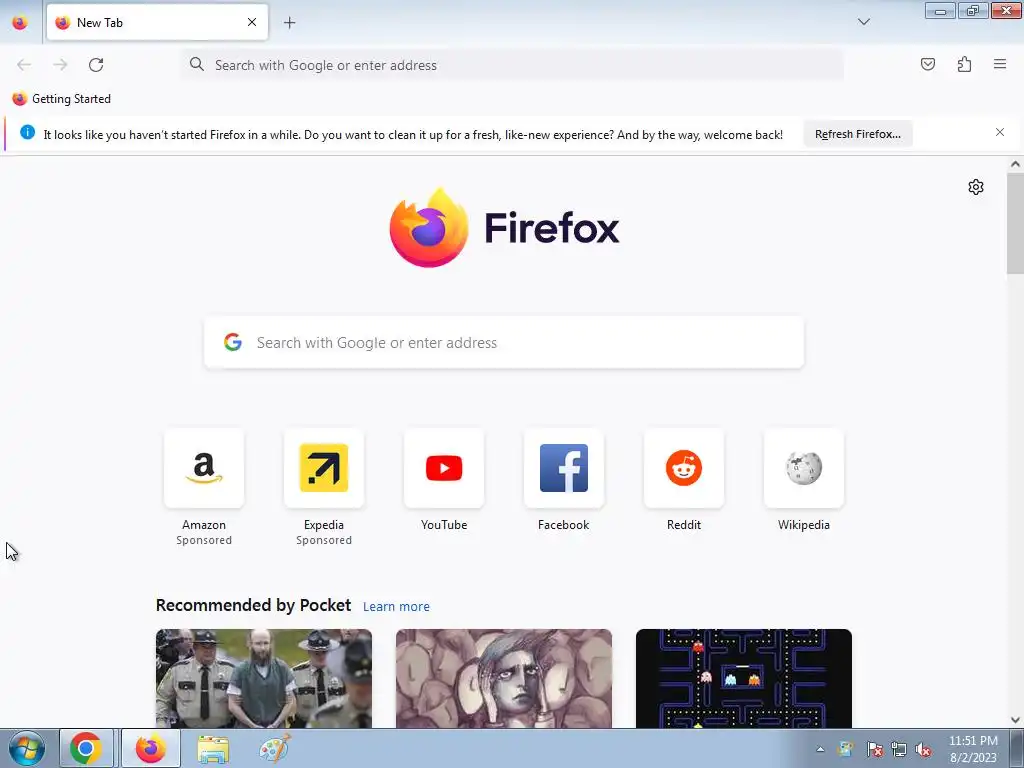Click scrollbar down arrow on page
The height and width of the screenshot is (768, 1024).
[1015, 720]
